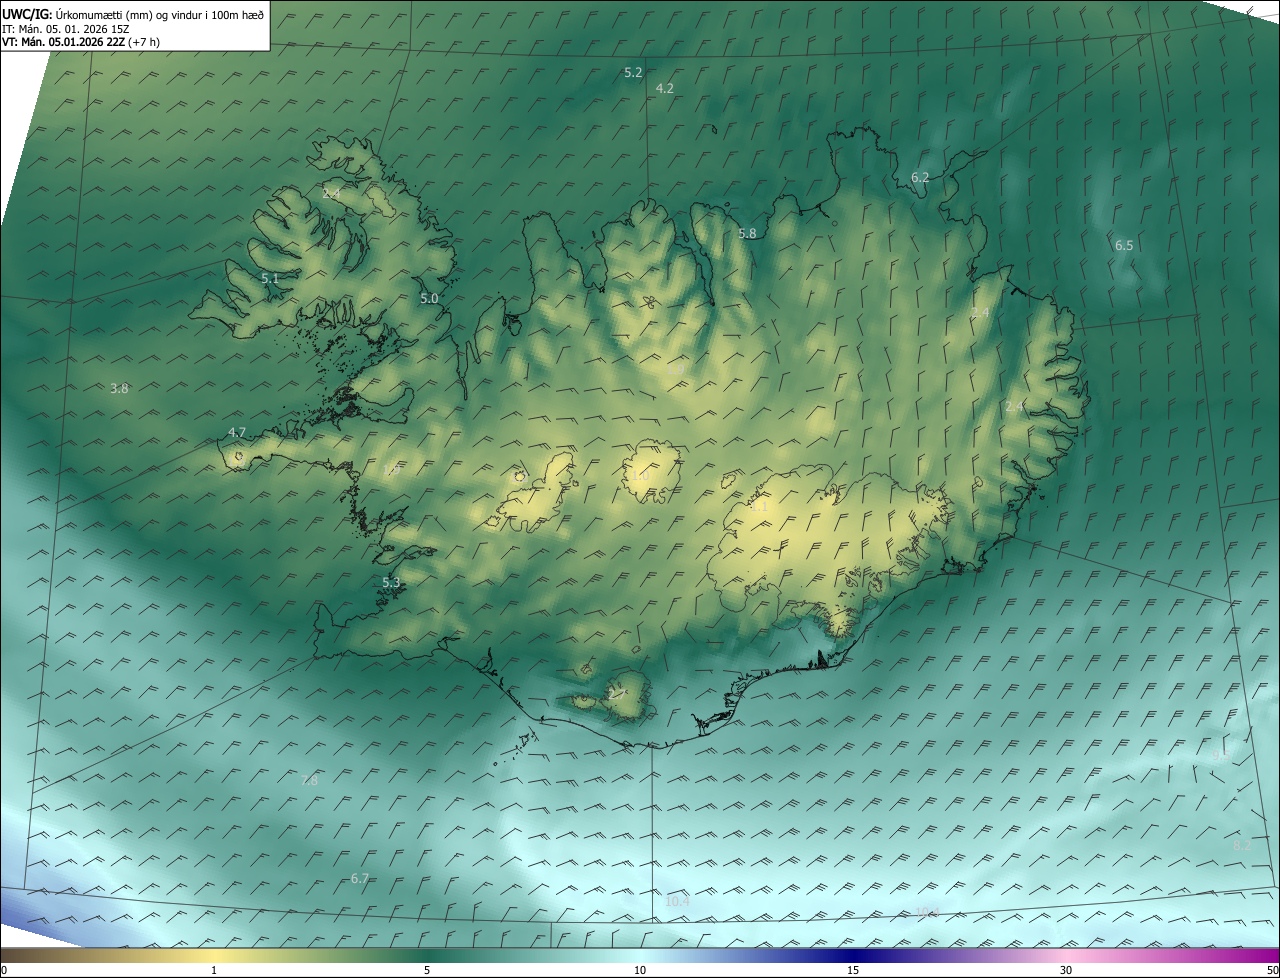1280x978 pixels.
Task: Click the 7.8 value southwest of Iceland
Action: [x=309, y=781]
